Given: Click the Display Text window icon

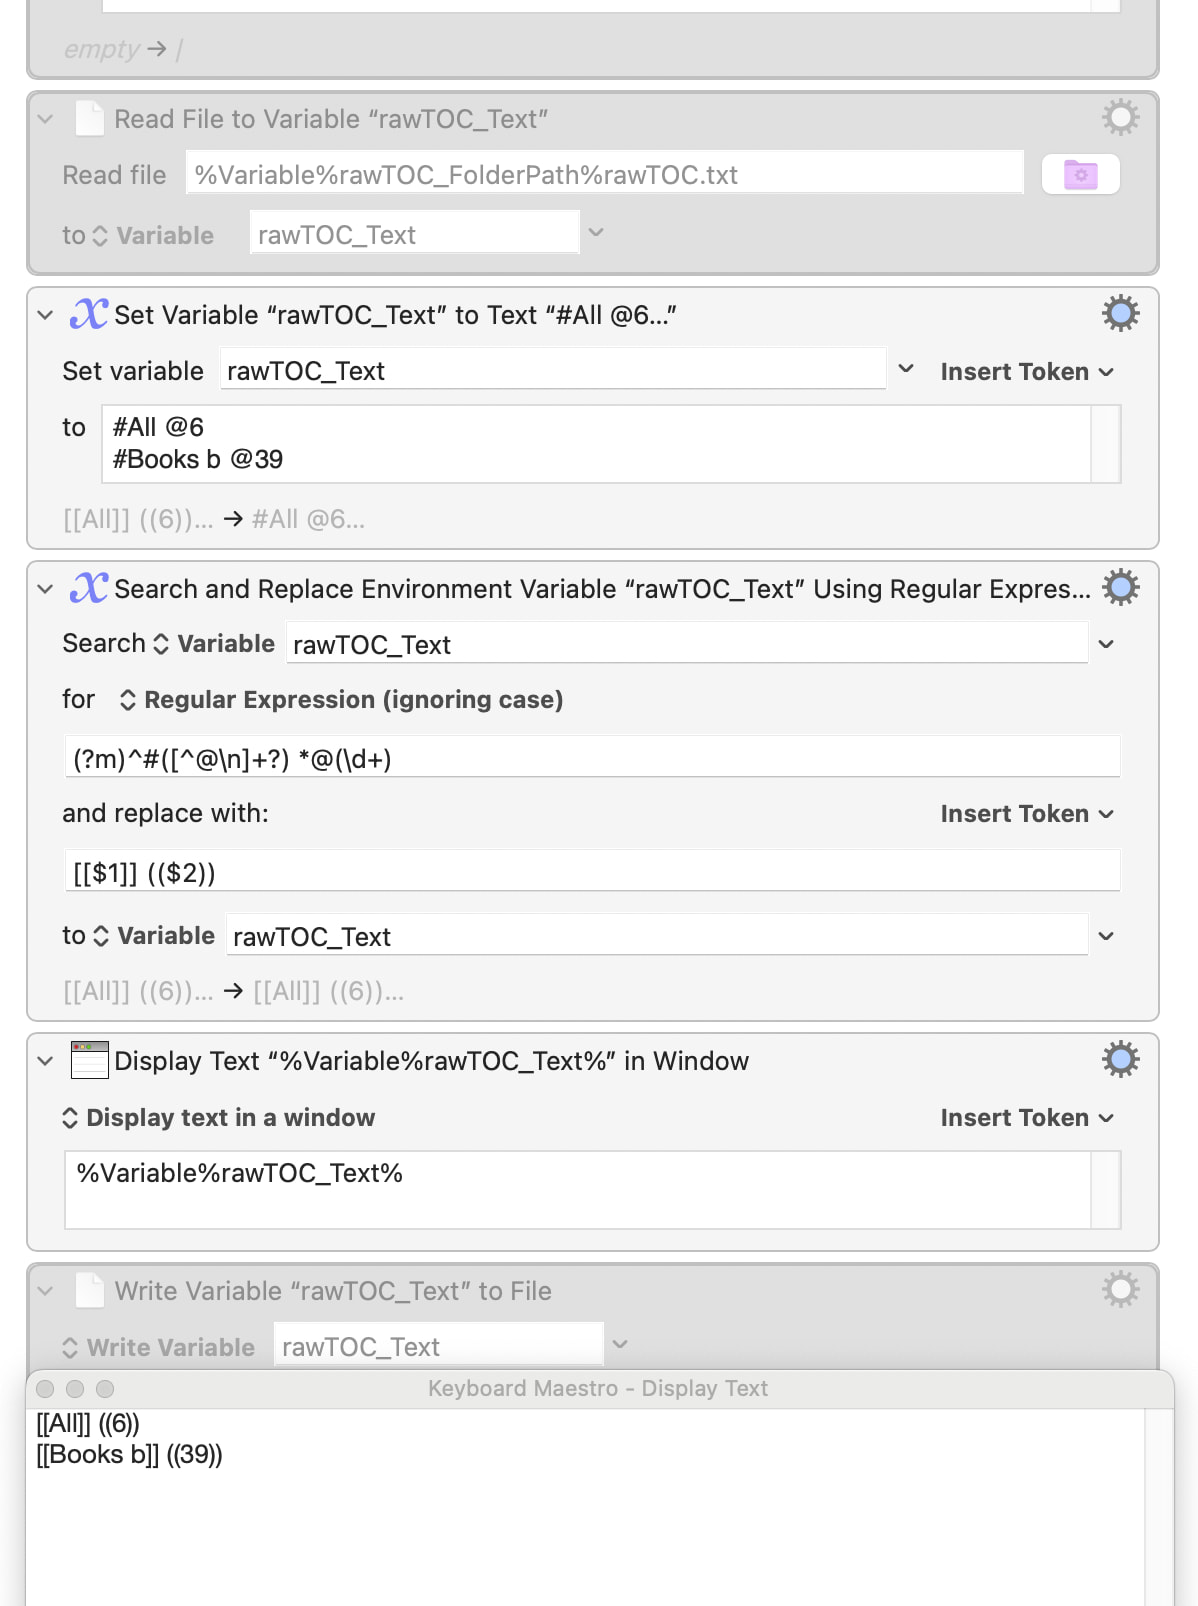Looking at the screenshot, I should (89, 1060).
